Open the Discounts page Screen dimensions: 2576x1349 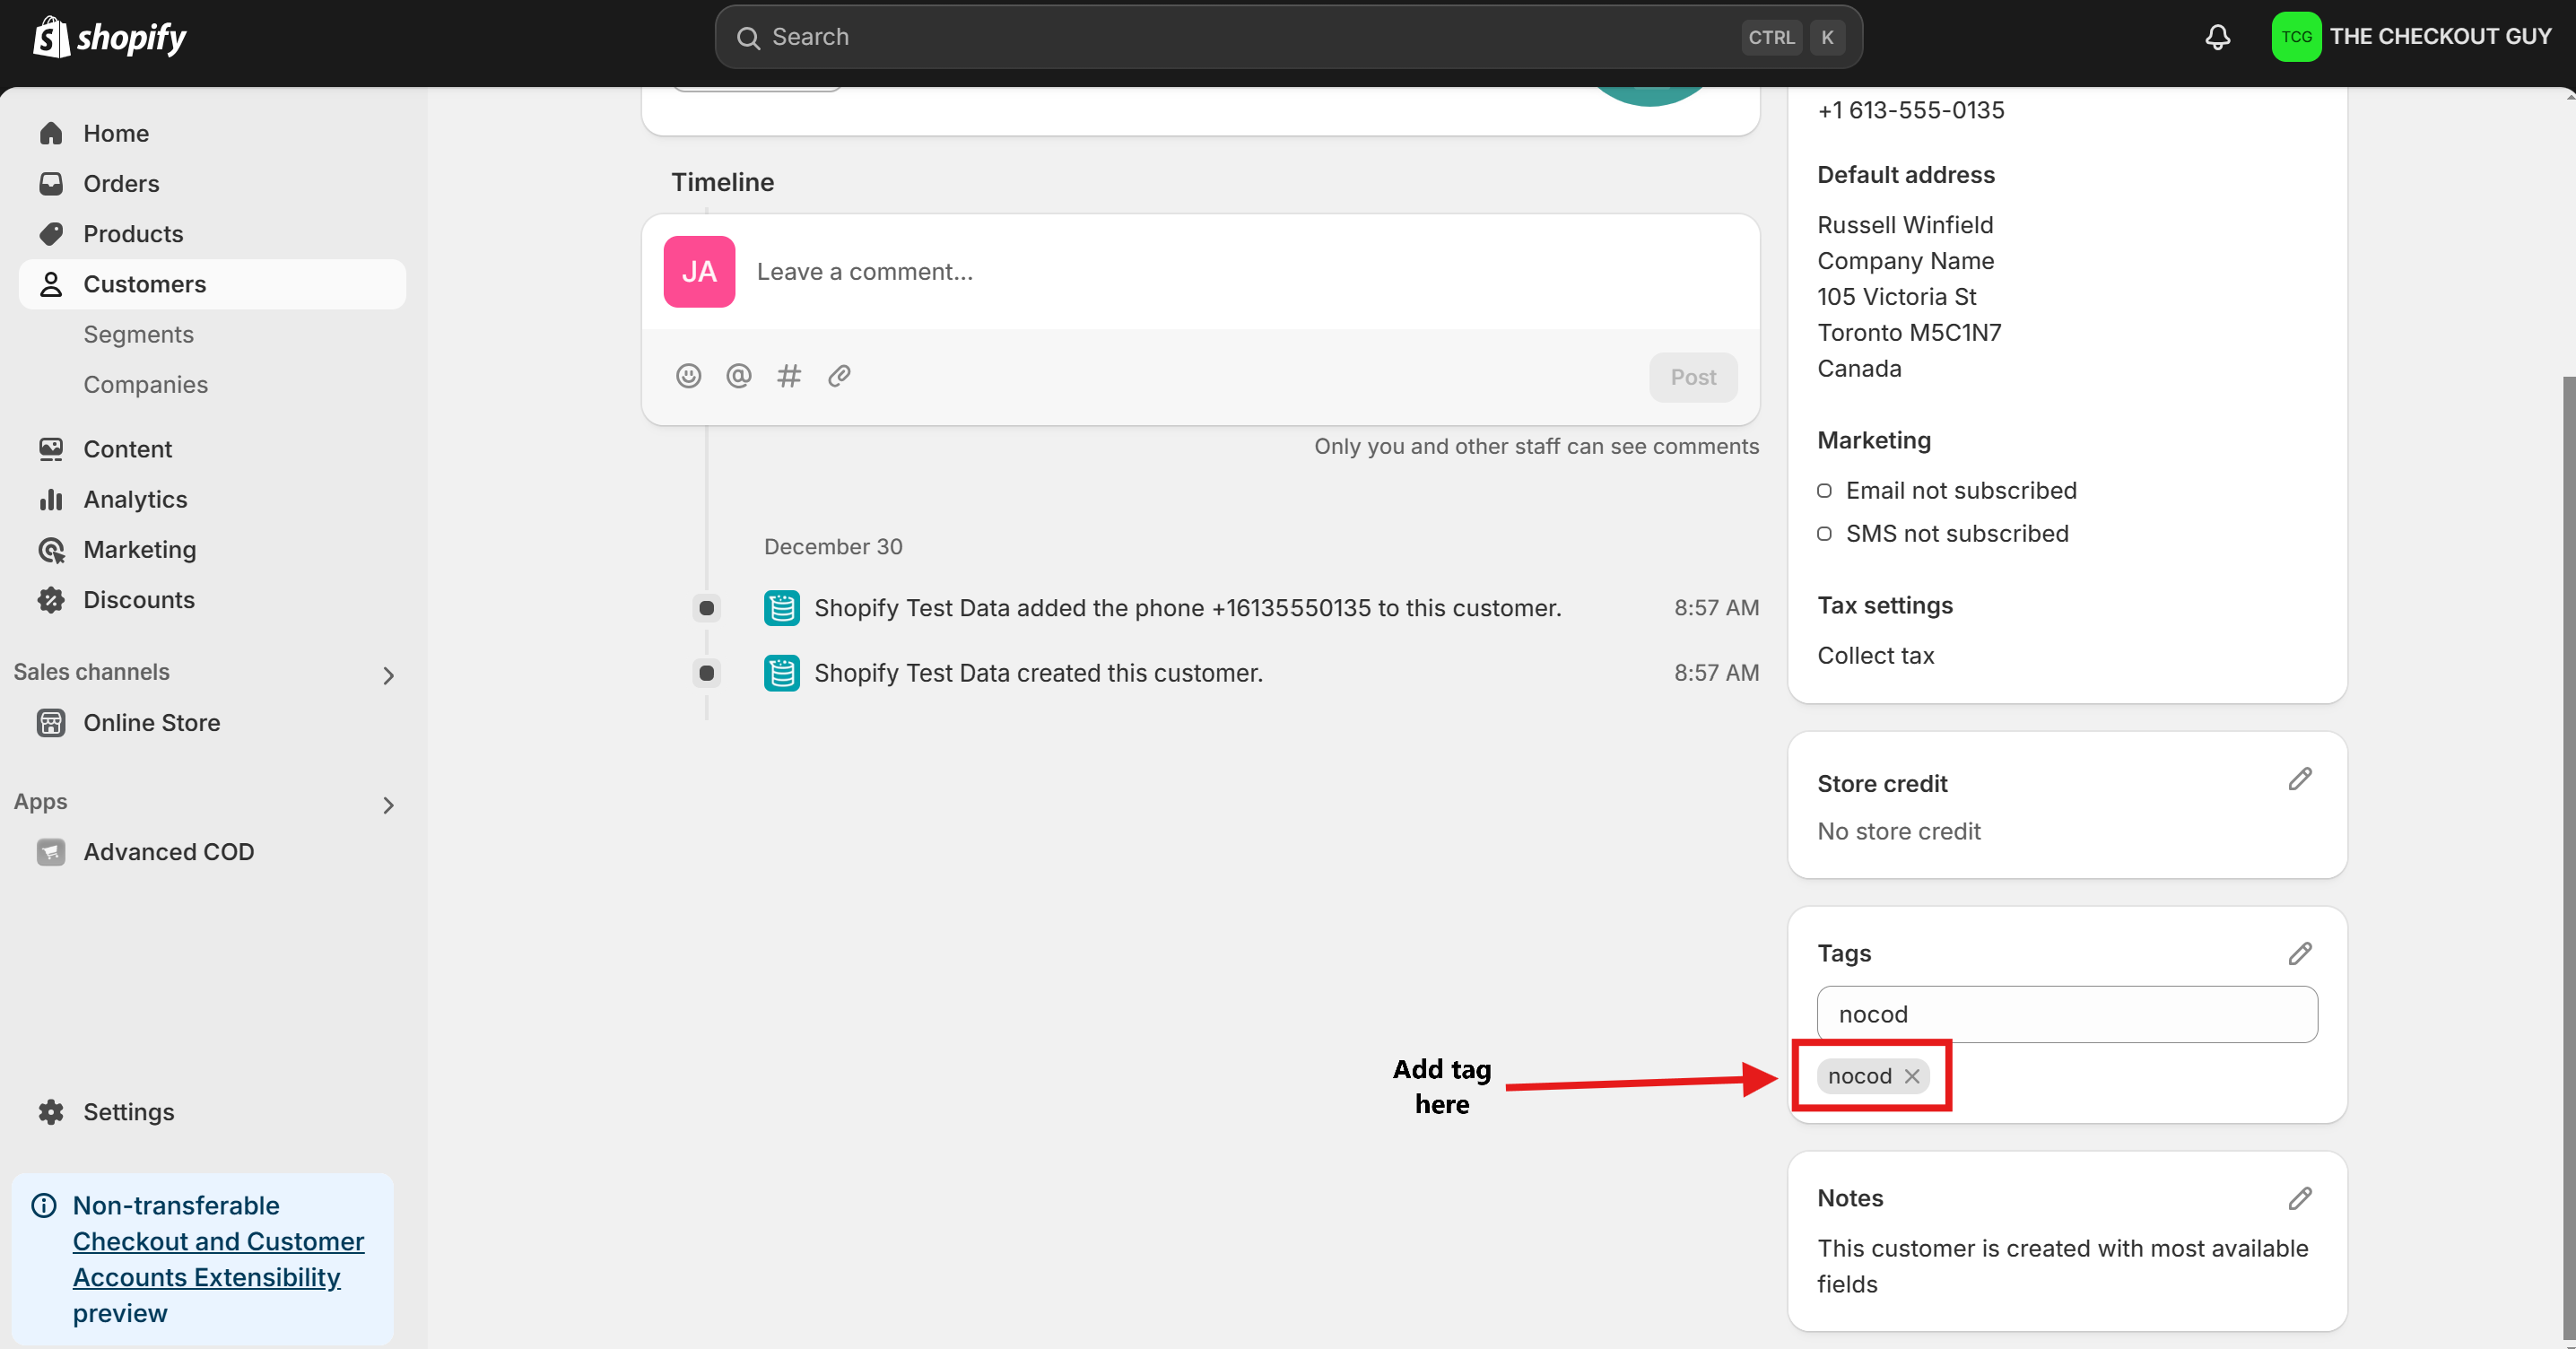138,600
